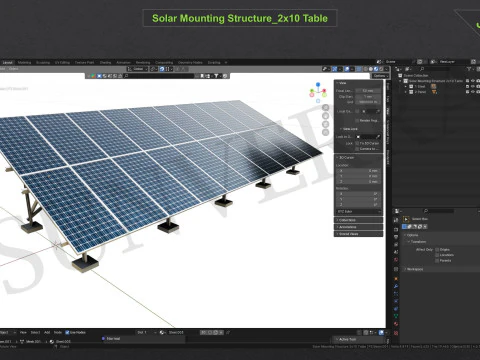Expand the Collections panel
The image size is (480, 360).
pyautogui.click(x=358, y=220)
